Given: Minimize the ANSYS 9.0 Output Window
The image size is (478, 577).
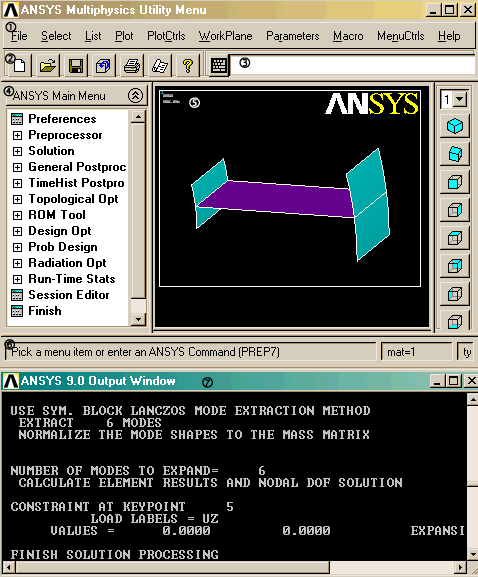Looking at the screenshot, I should pyautogui.click(x=437, y=381).
